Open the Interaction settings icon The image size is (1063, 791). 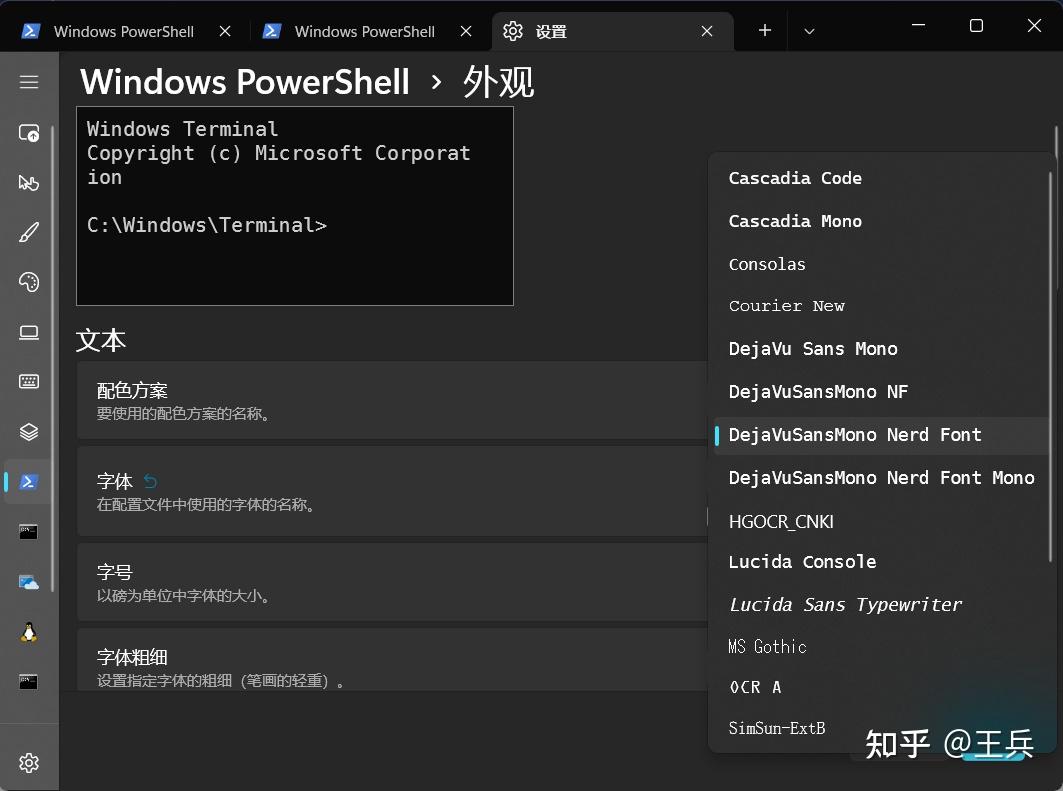coord(28,183)
